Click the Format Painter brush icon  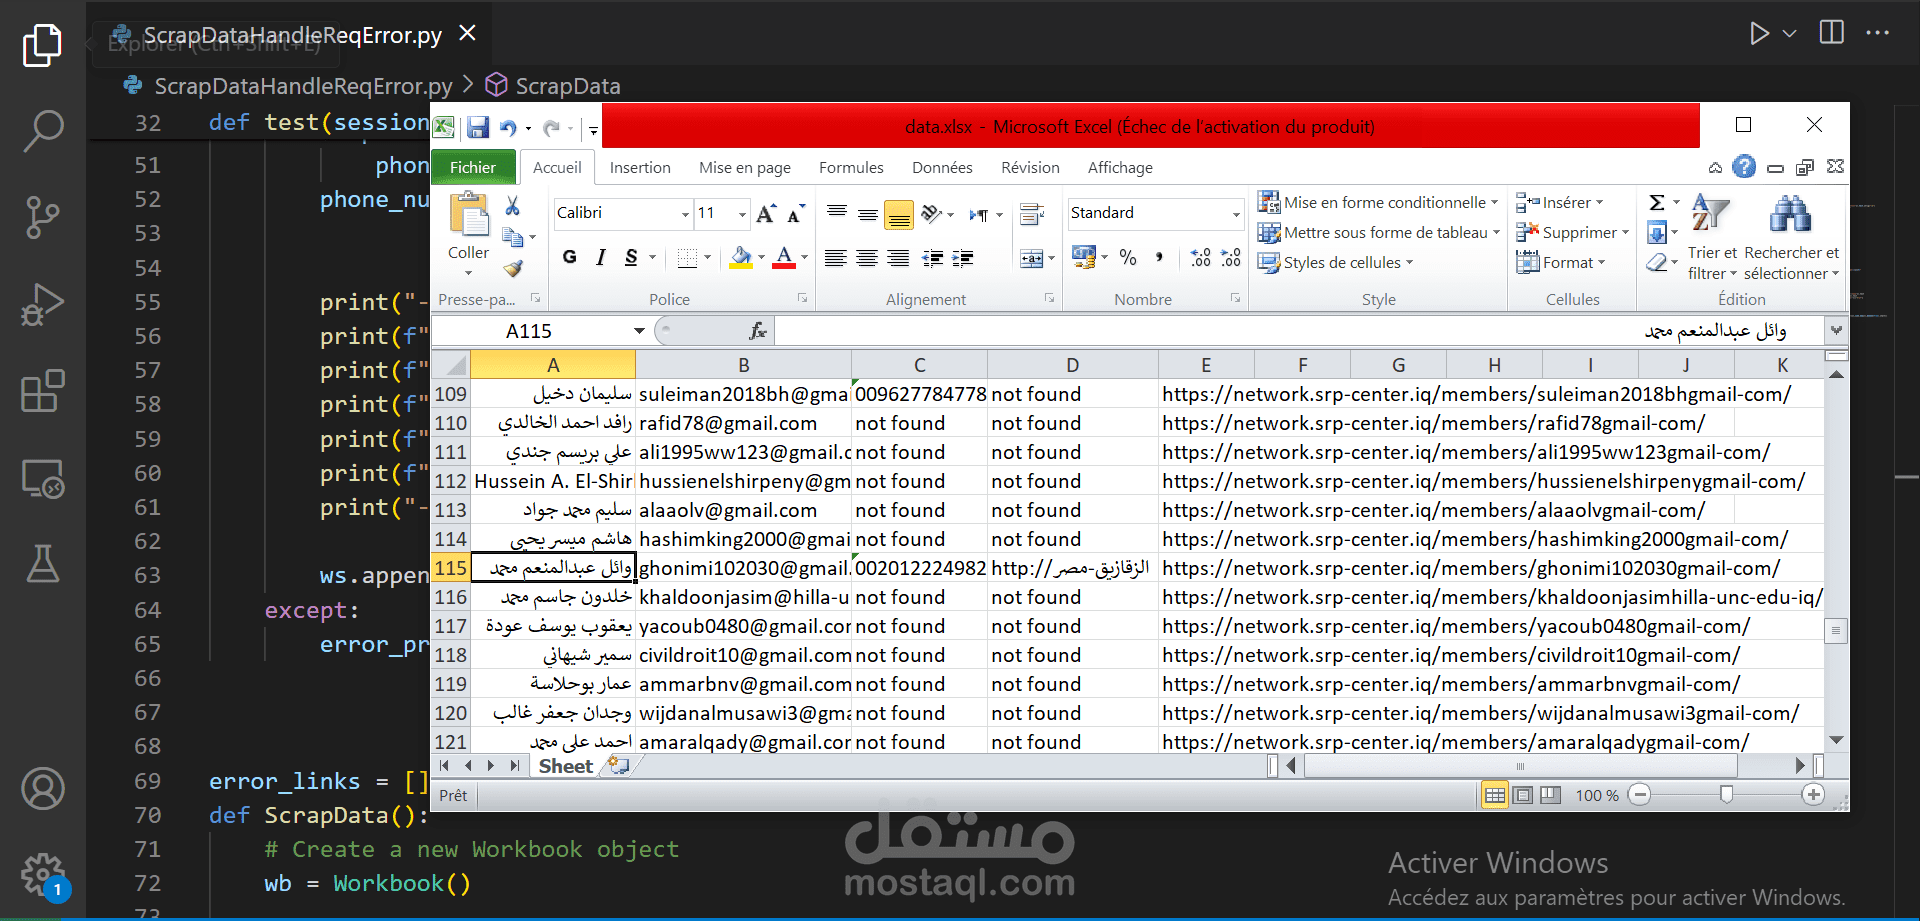pos(513,268)
